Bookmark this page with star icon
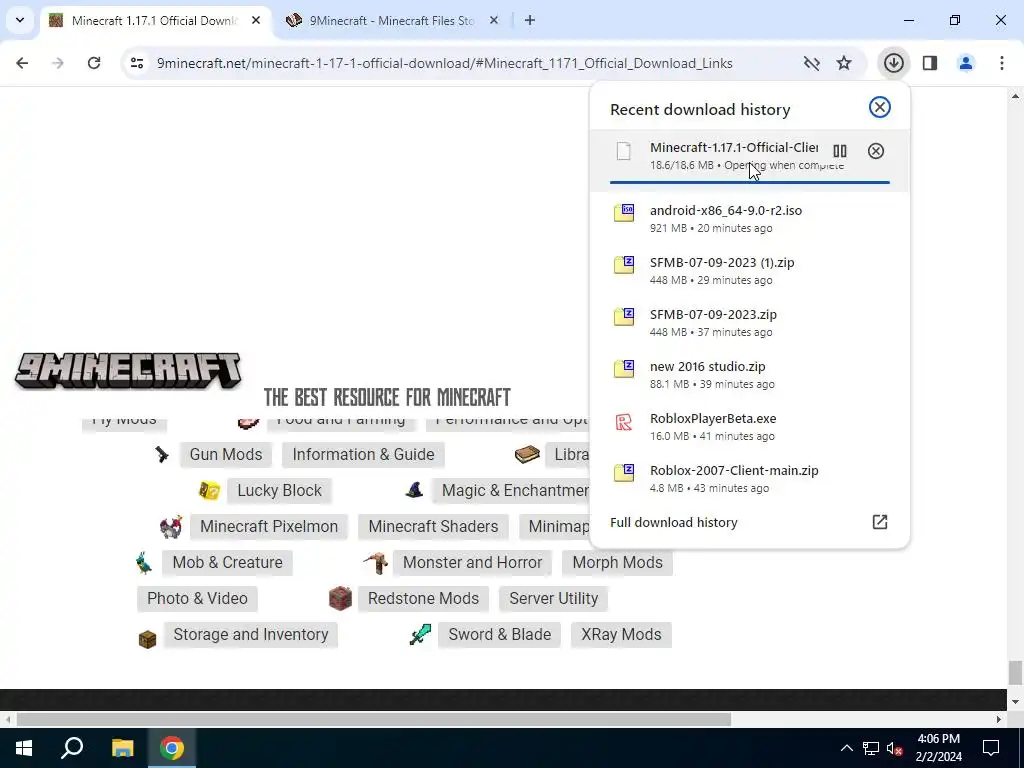1024x768 pixels. tap(844, 63)
